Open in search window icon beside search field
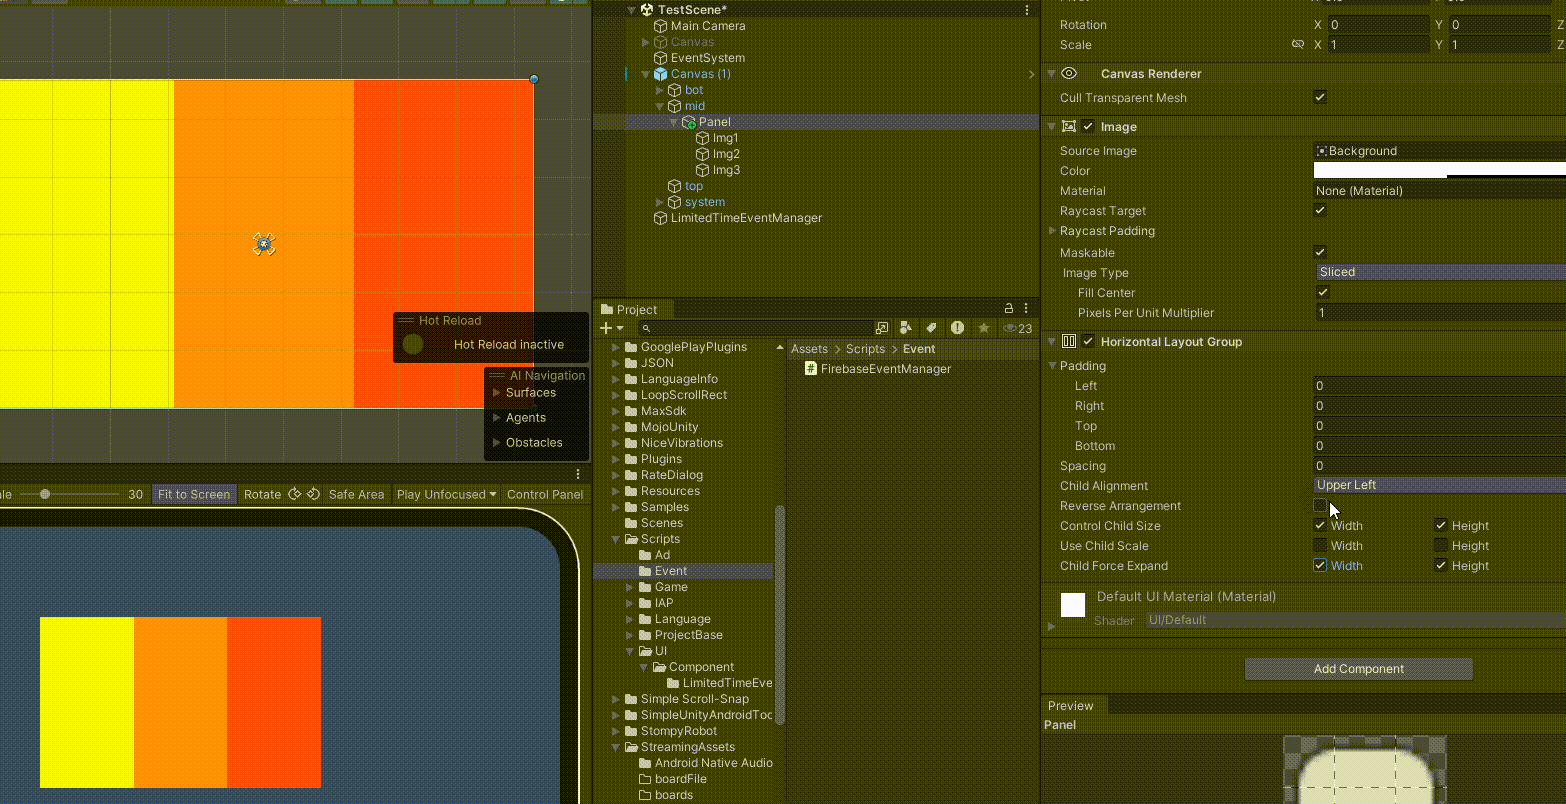 tap(882, 328)
